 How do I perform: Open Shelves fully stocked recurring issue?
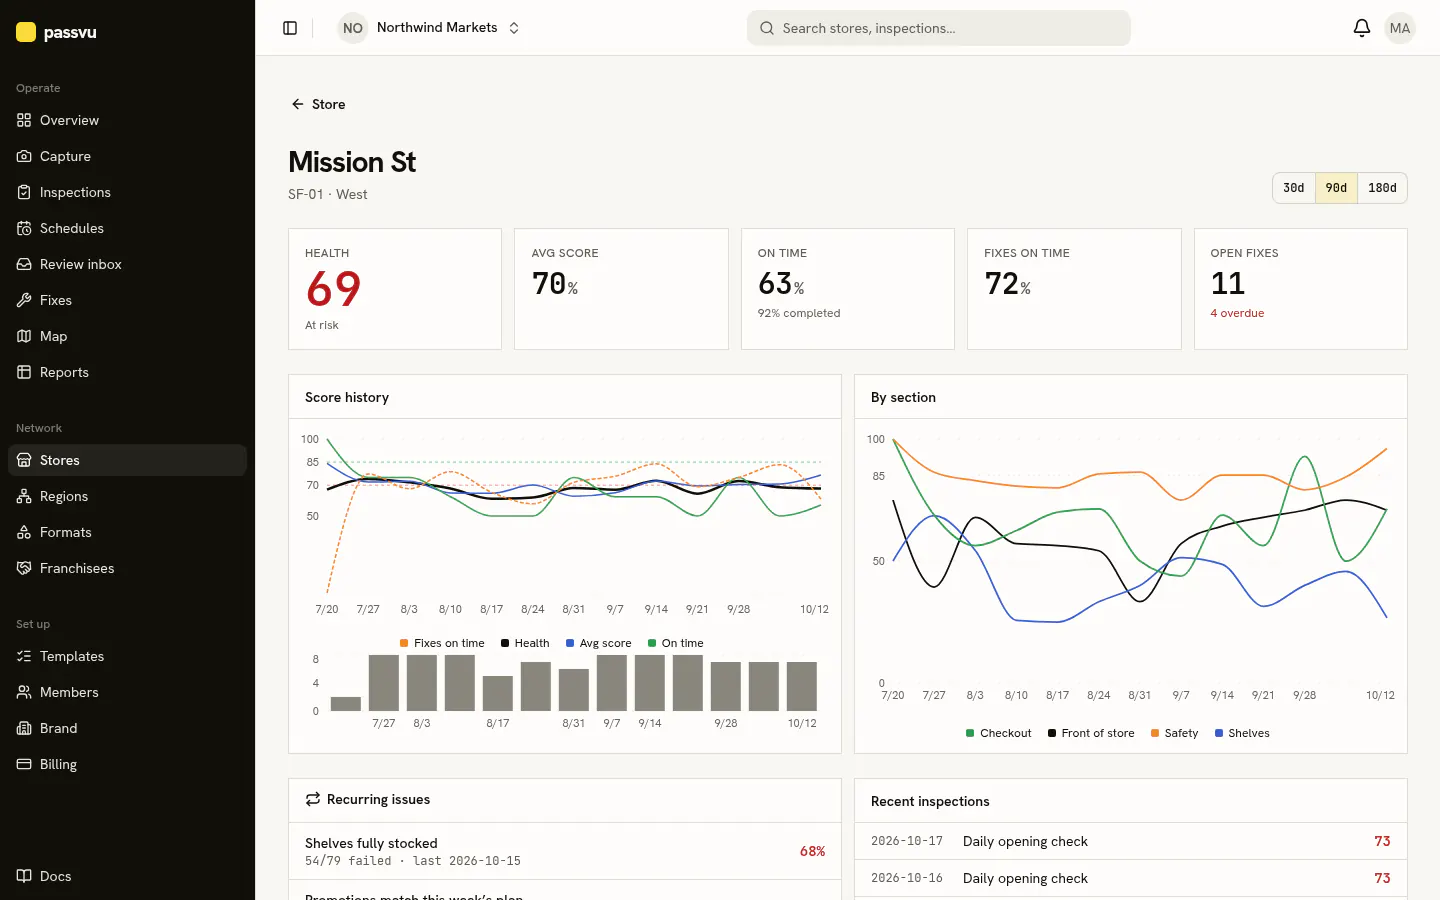click(565, 851)
